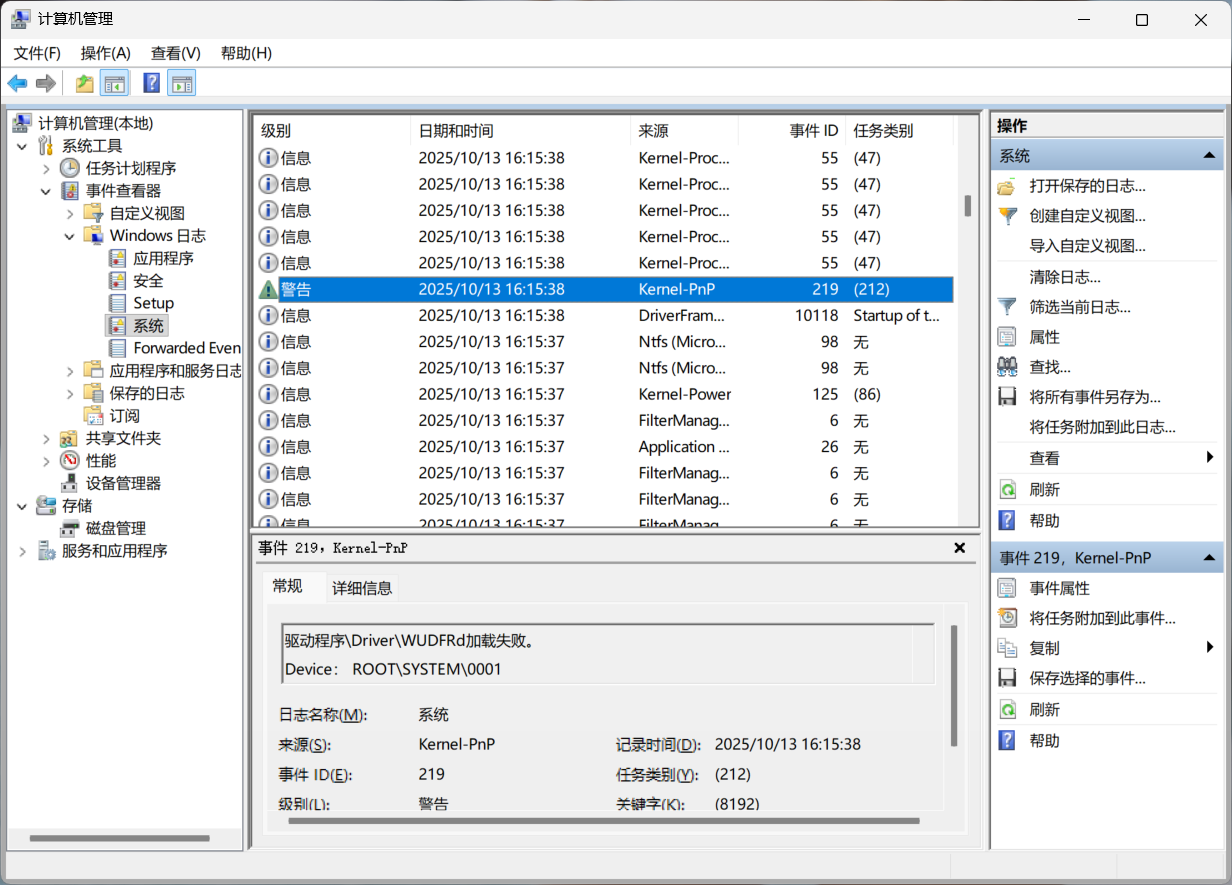Screen dimensions: 1232x885
Task: Click the preview pane horizontal scrollbar
Action: 604,821
